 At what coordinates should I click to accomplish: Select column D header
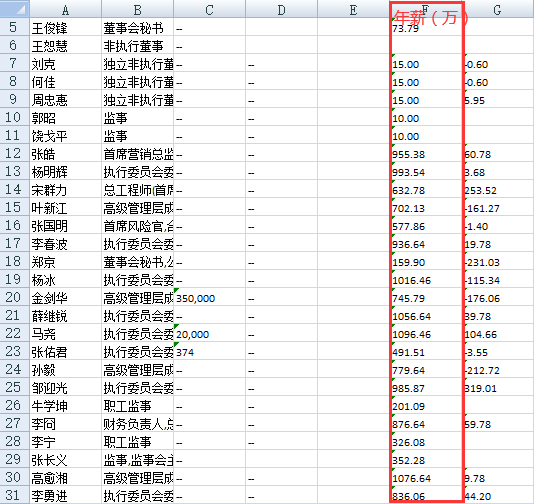point(282,9)
